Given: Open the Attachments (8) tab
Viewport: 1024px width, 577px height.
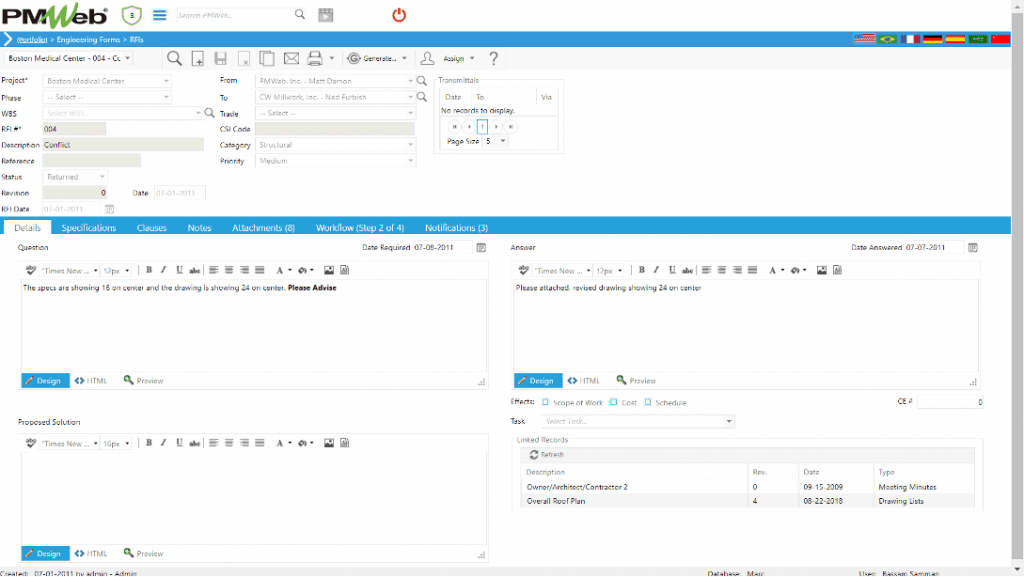Looking at the screenshot, I should tap(263, 228).
